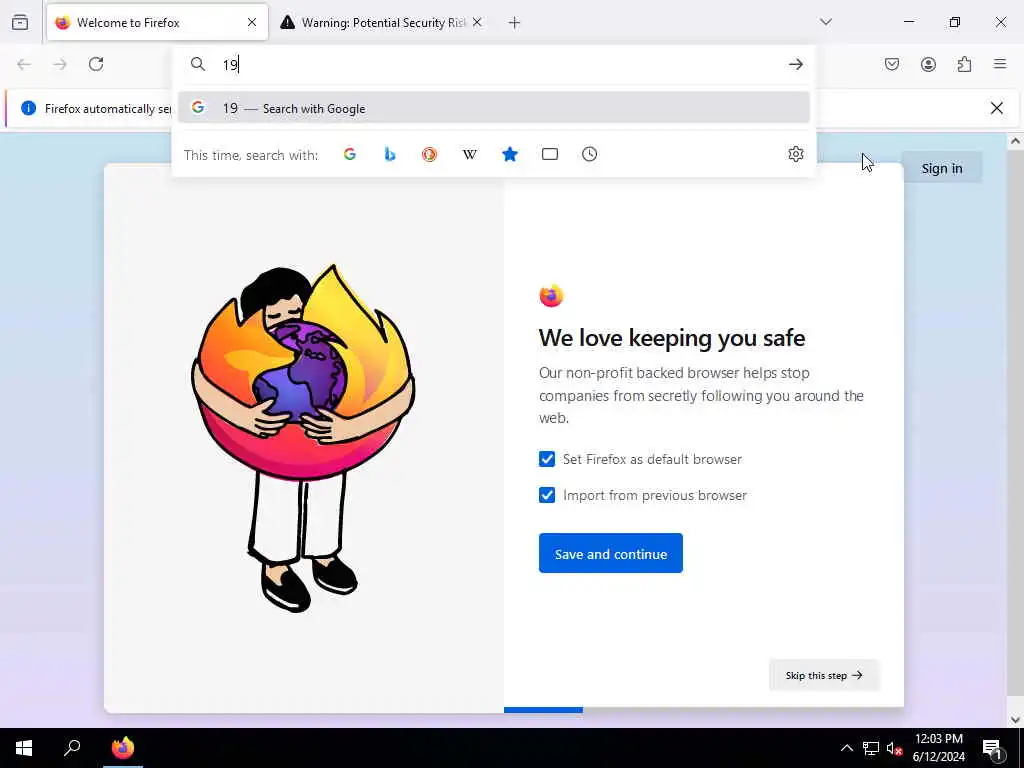Uncheck Import from previous browser

pos(547,495)
